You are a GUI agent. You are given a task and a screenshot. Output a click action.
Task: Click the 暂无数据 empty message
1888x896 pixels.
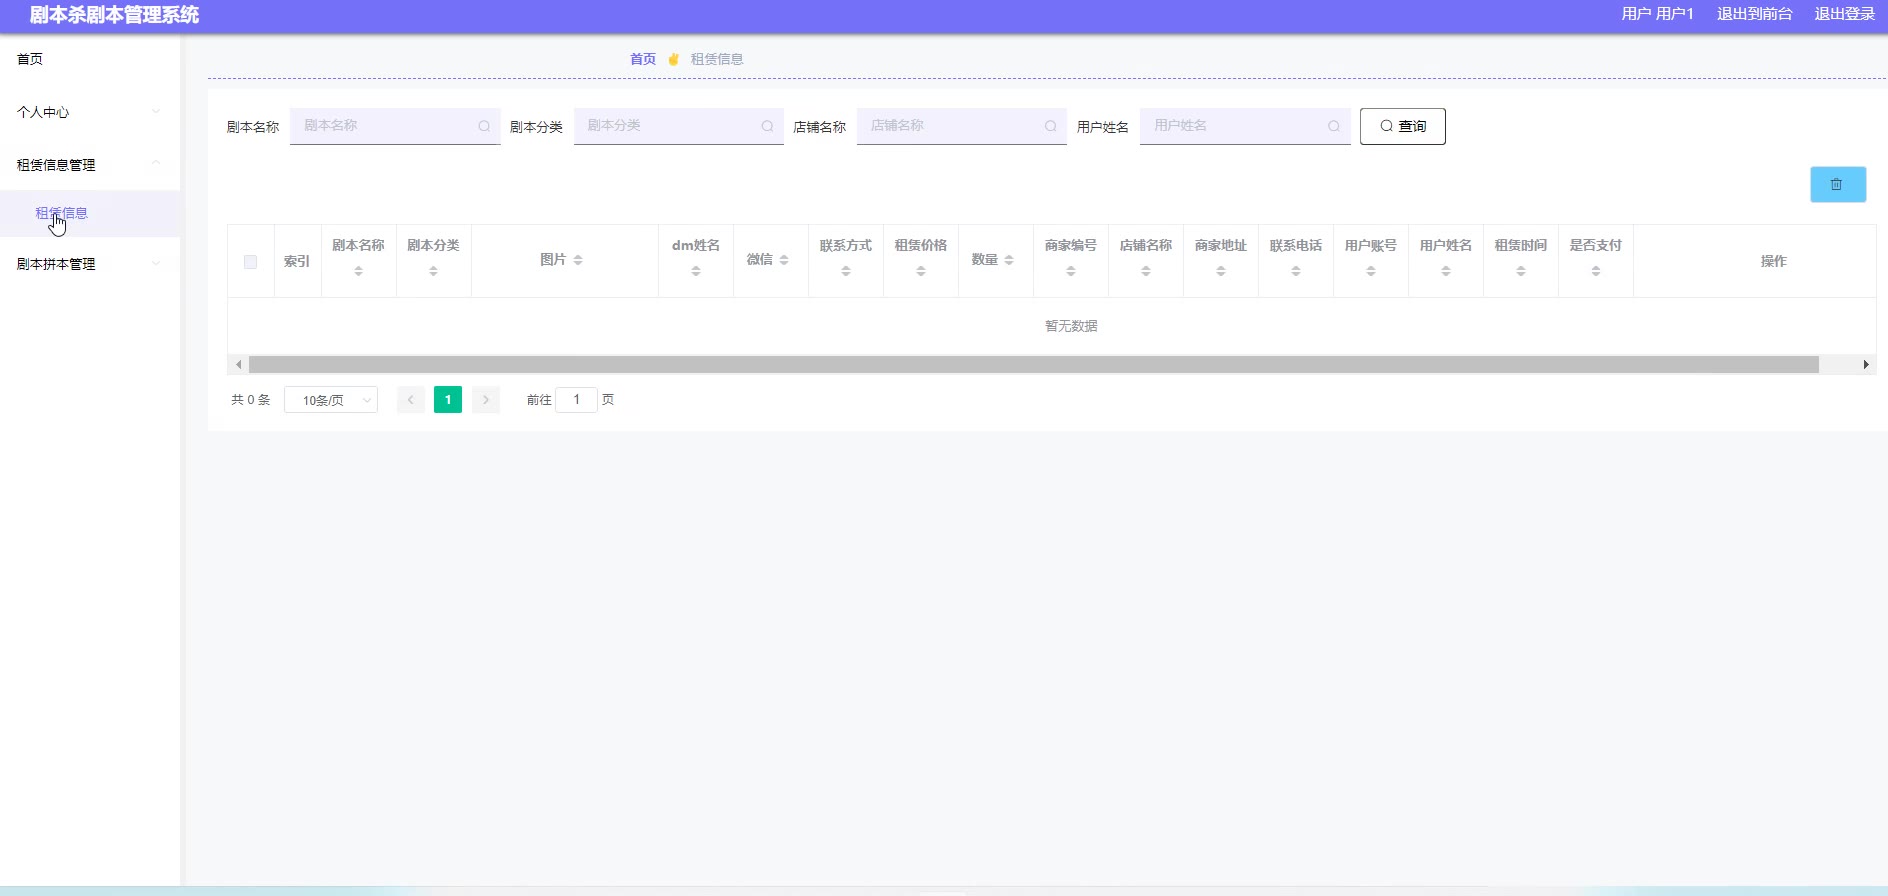1071,326
